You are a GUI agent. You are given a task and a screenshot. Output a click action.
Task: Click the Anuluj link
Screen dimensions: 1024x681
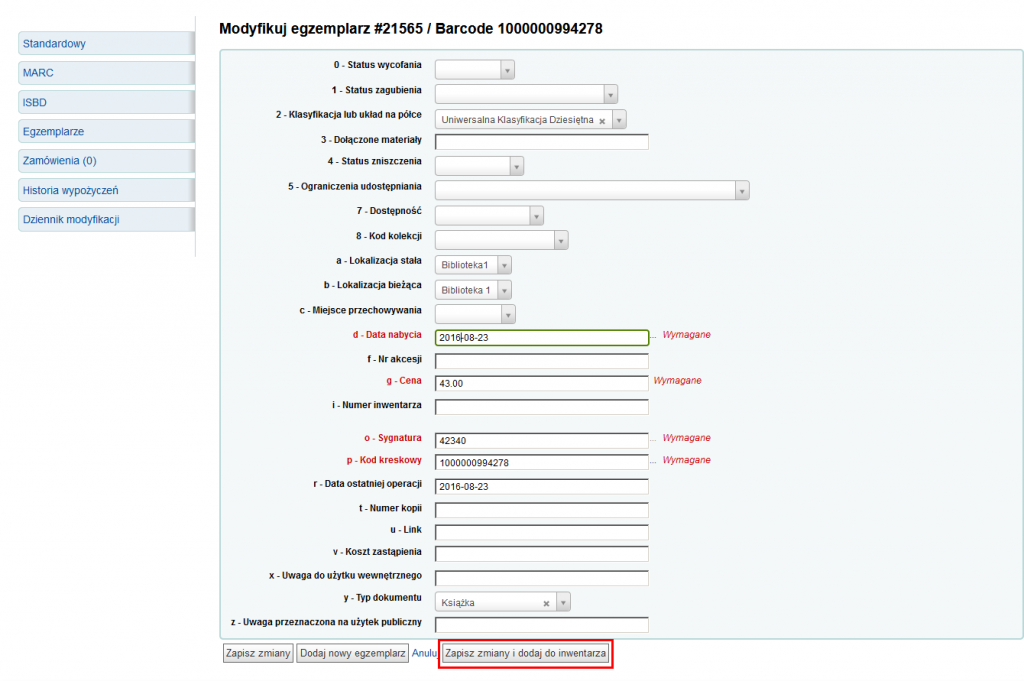coord(425,654)
